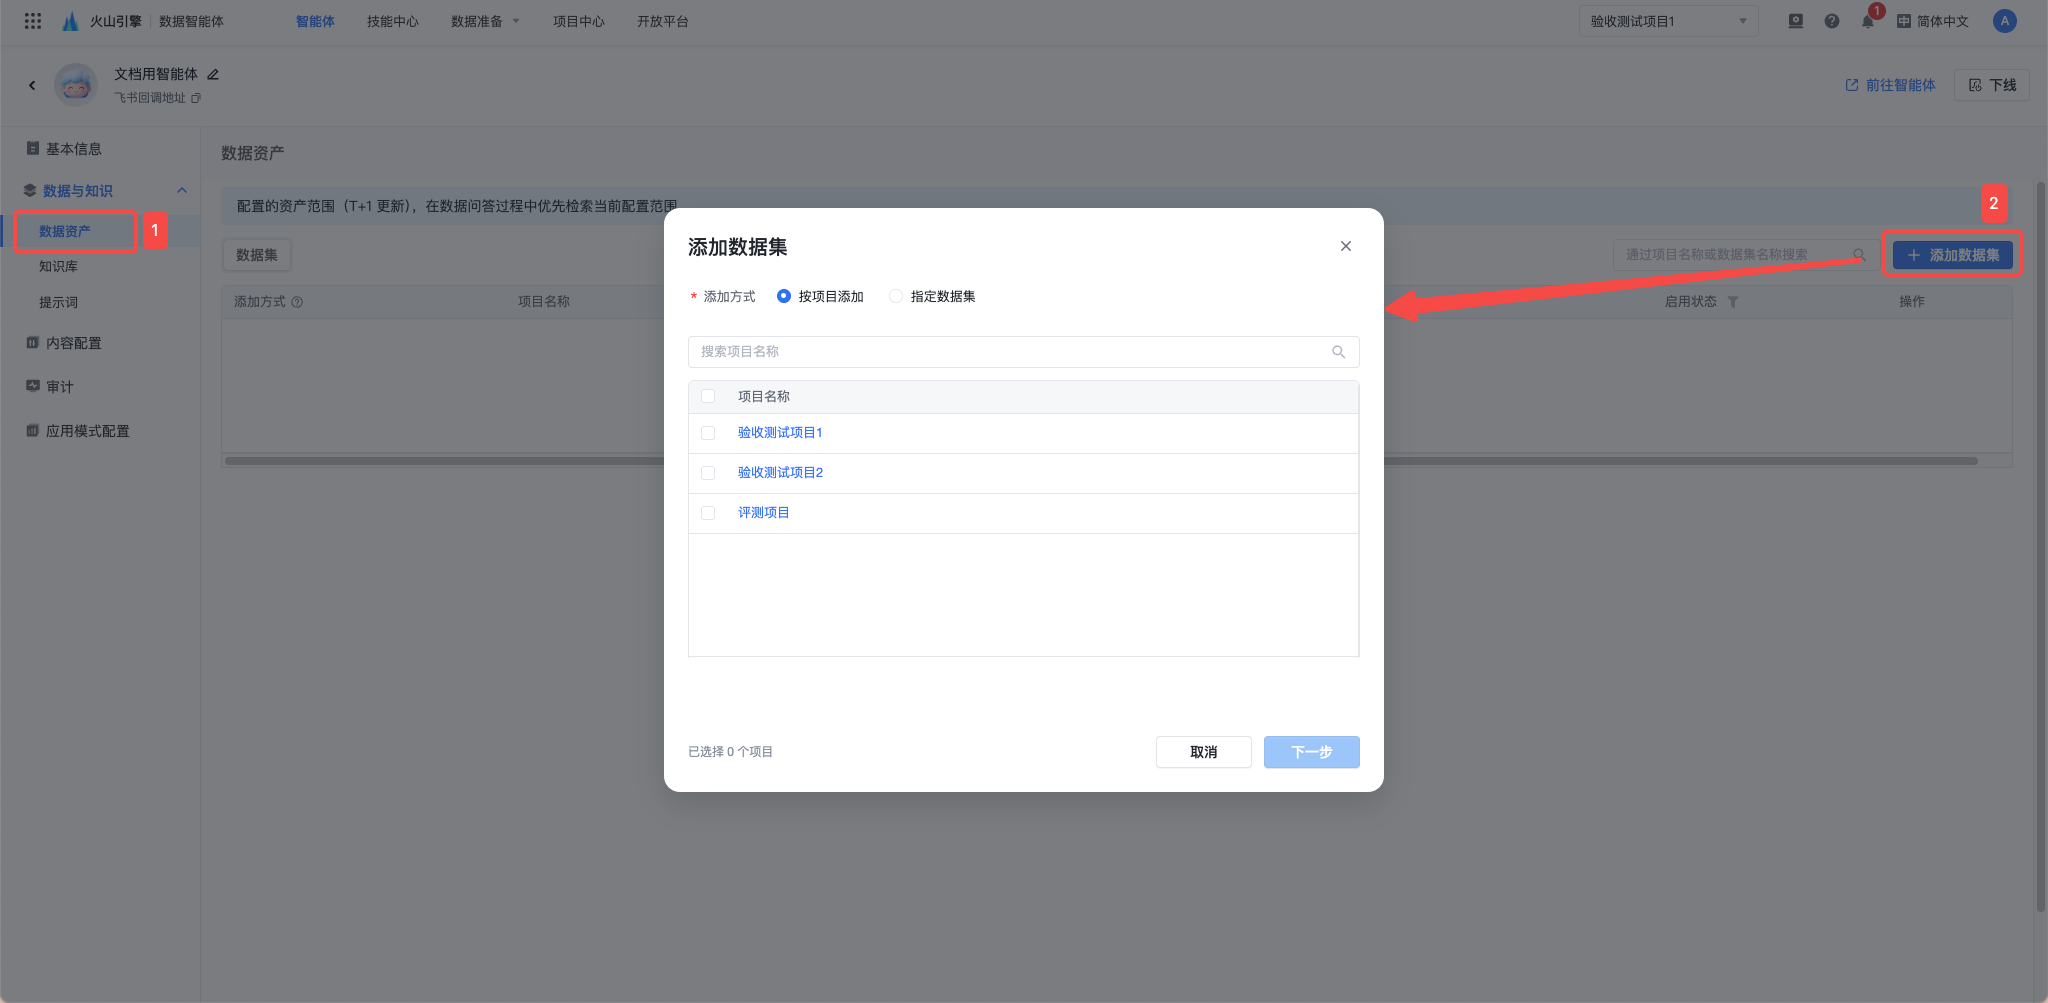
Task: Open the help question mark icon
Action: pos(1831,21)
